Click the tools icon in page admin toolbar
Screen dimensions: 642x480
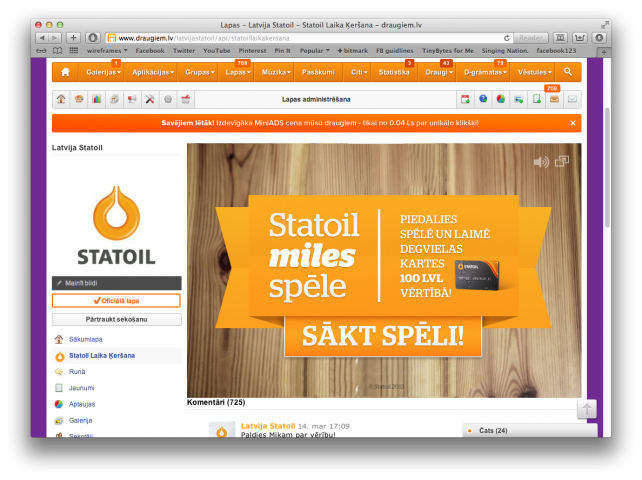click(x=150, y=99)
